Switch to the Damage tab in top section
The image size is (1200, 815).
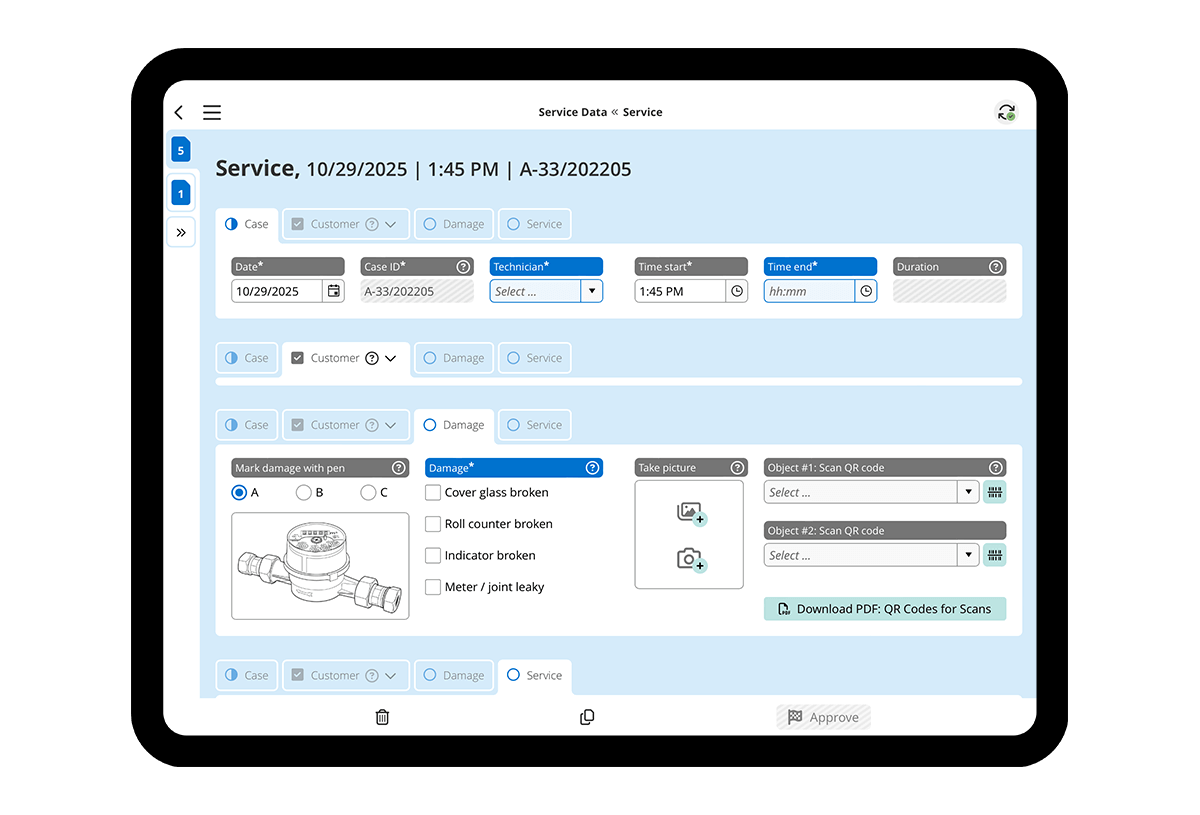pos(453,224)
